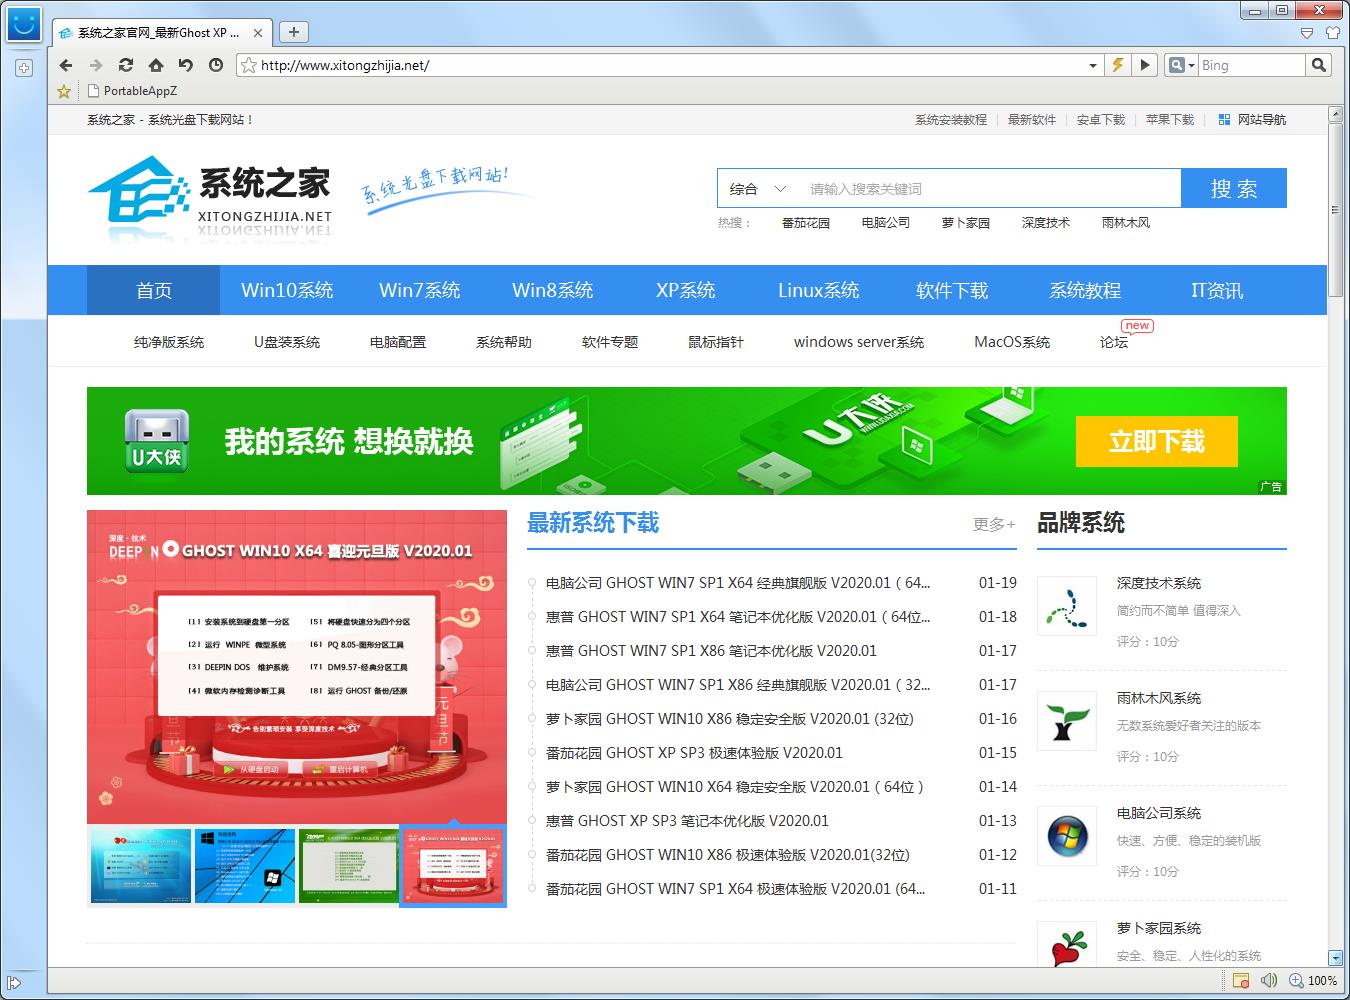Click the bookmark star in the address bar

coord(249,65)
